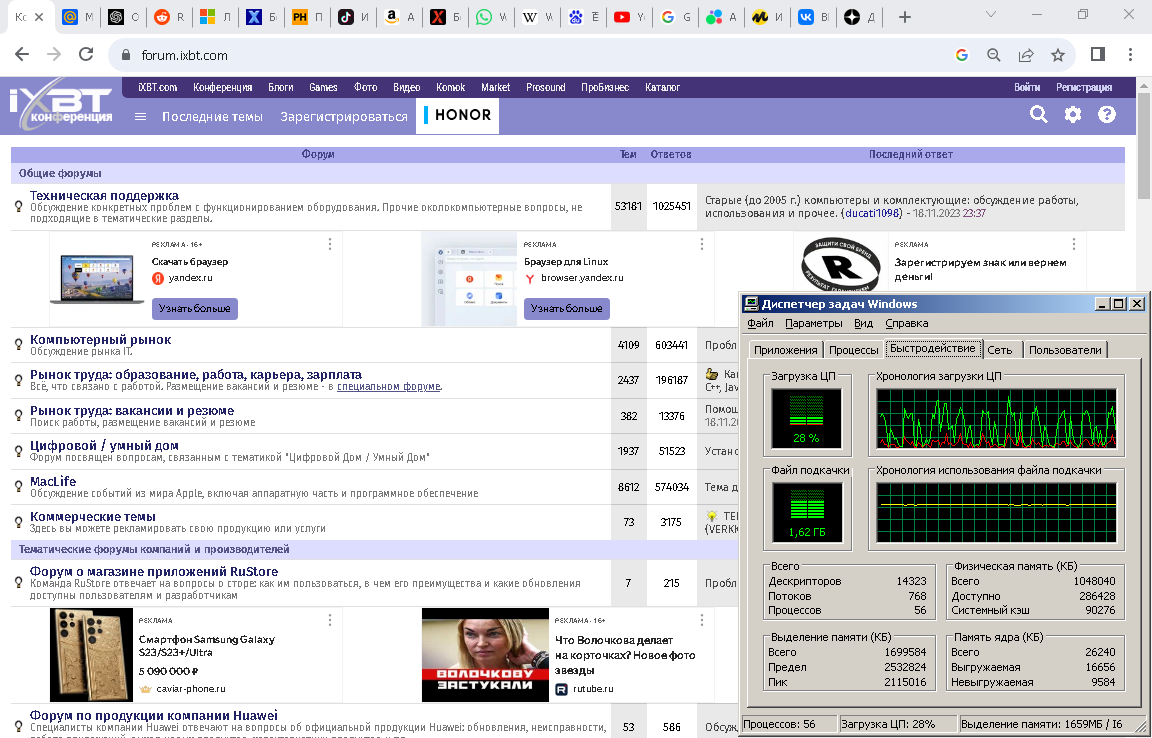Click lightbulb icon beside Техническая поддержка
Image resolution: width=1152 pixels, height=738 pixels.
point(18,206)
